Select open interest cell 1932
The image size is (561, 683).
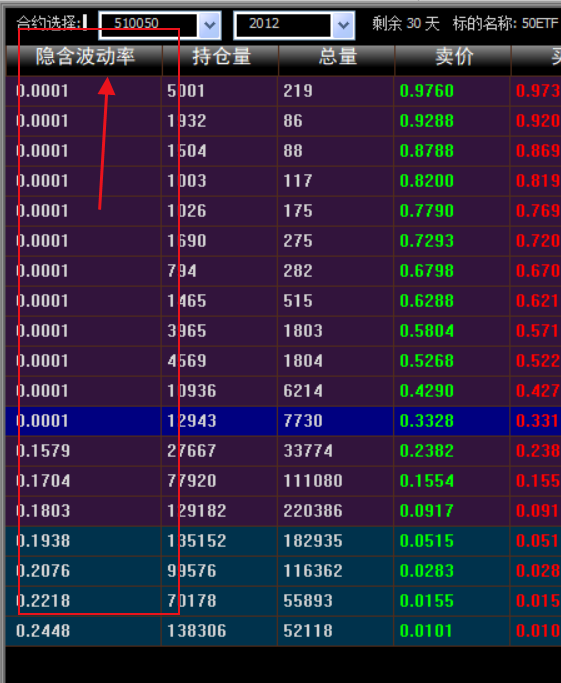point(187,121)
